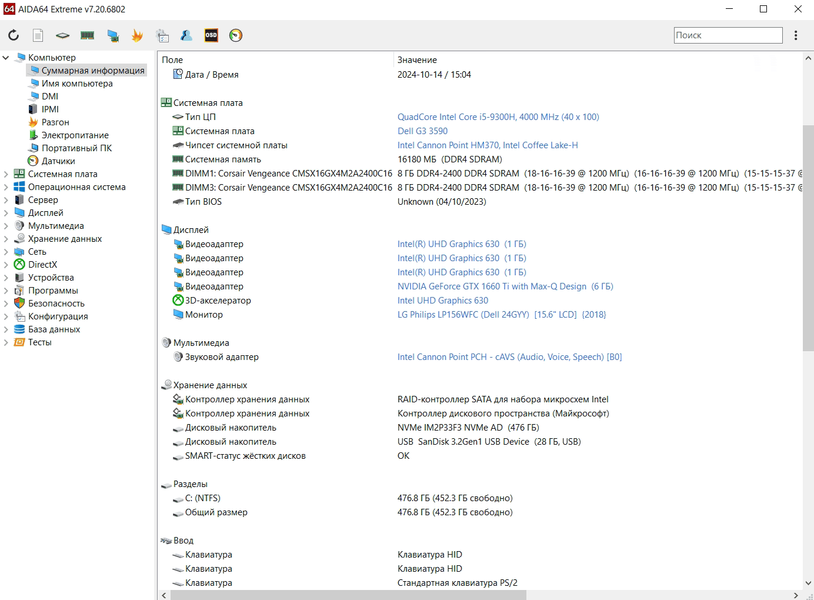Click the motherboard chip toolbar icon

click(x=62, y=35)
